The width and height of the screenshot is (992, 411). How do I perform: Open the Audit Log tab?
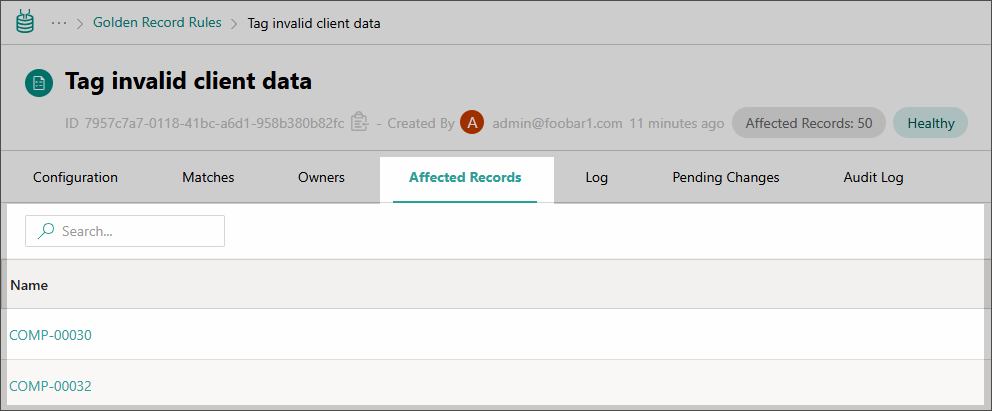click(873, 178)
